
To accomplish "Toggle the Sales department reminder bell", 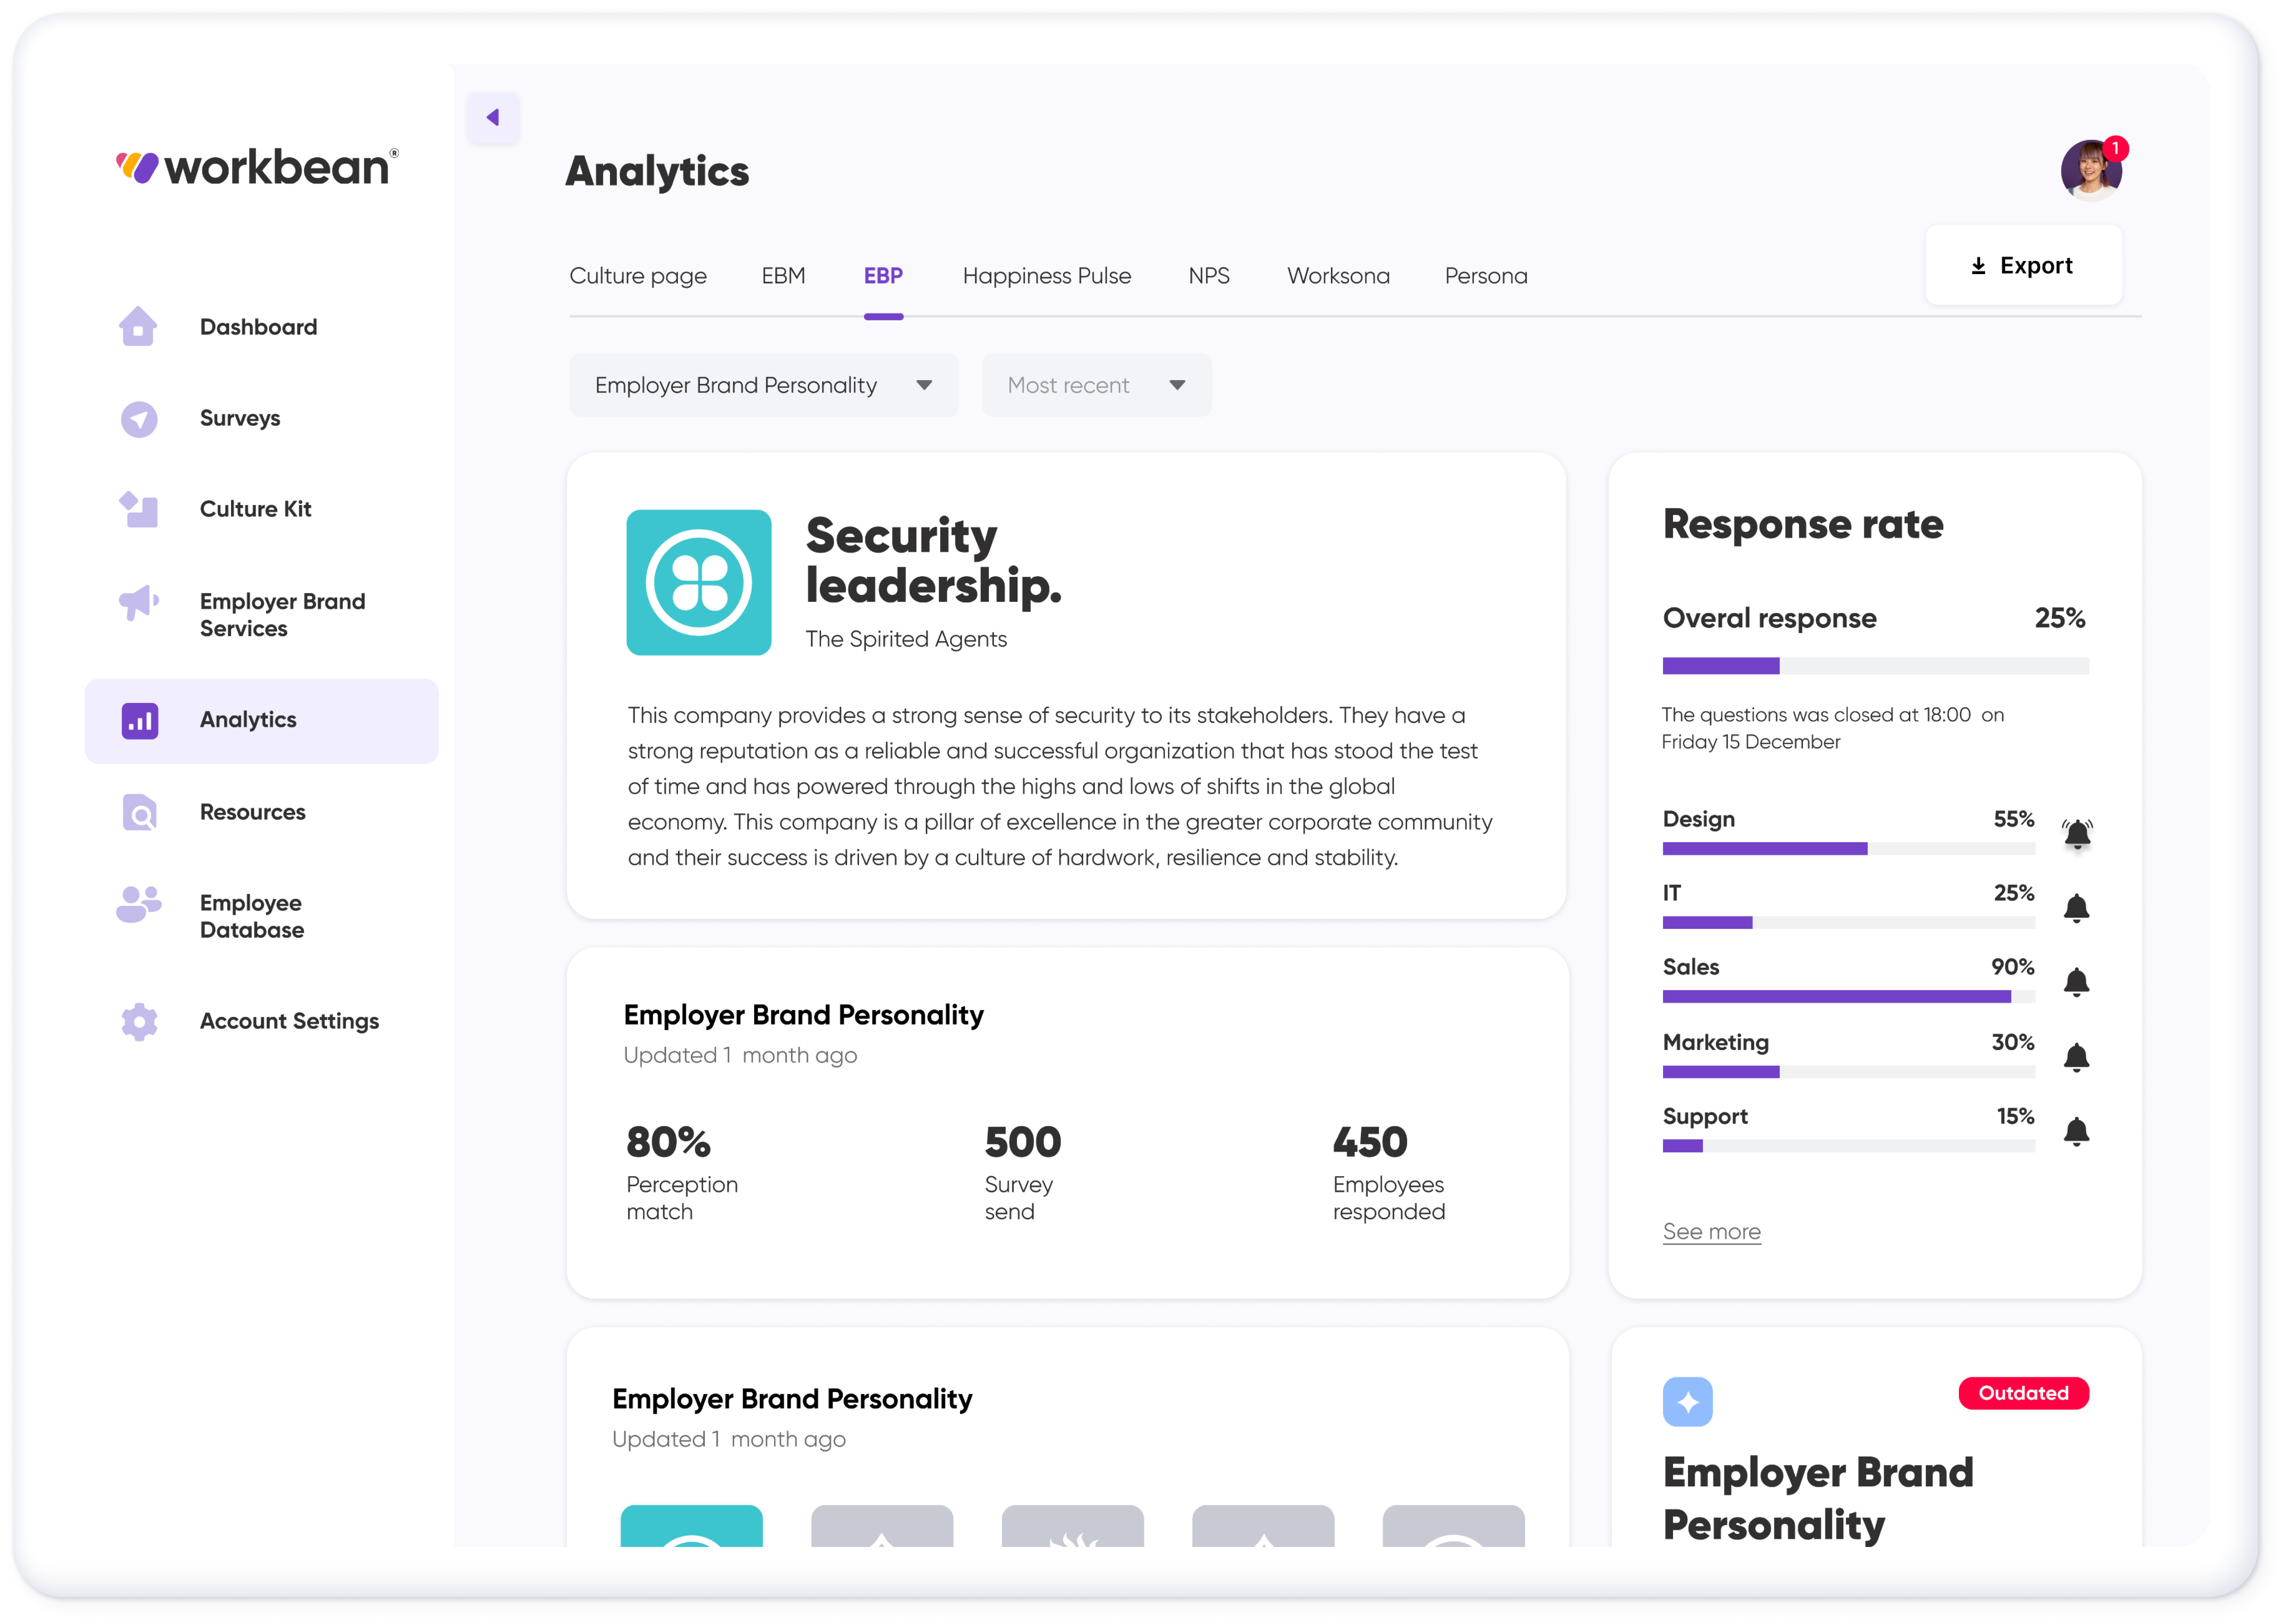I will point(2077,982).
